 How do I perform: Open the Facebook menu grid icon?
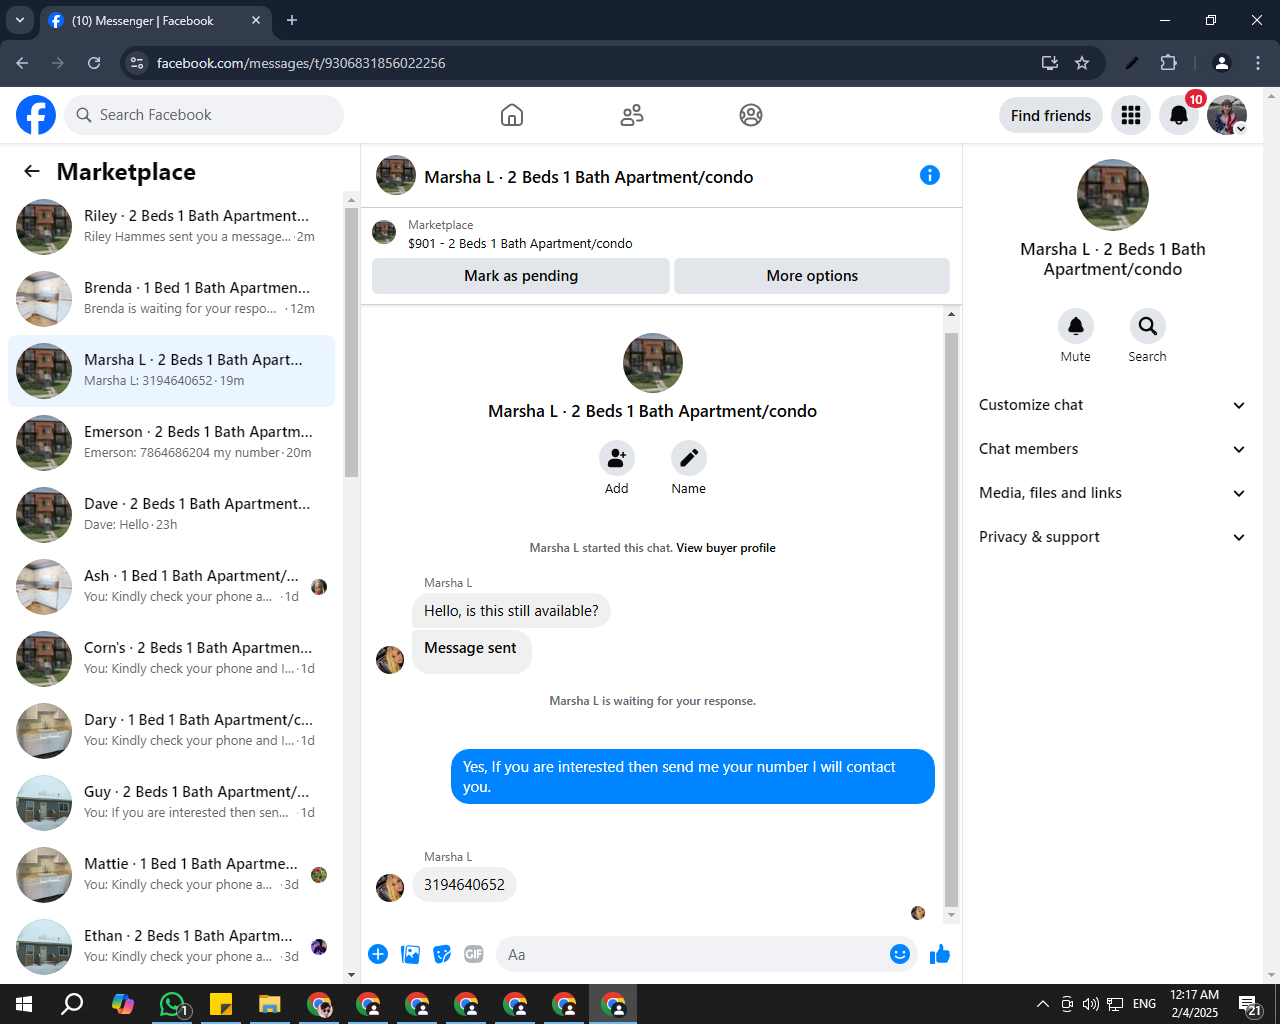(x=1131, y=115)
